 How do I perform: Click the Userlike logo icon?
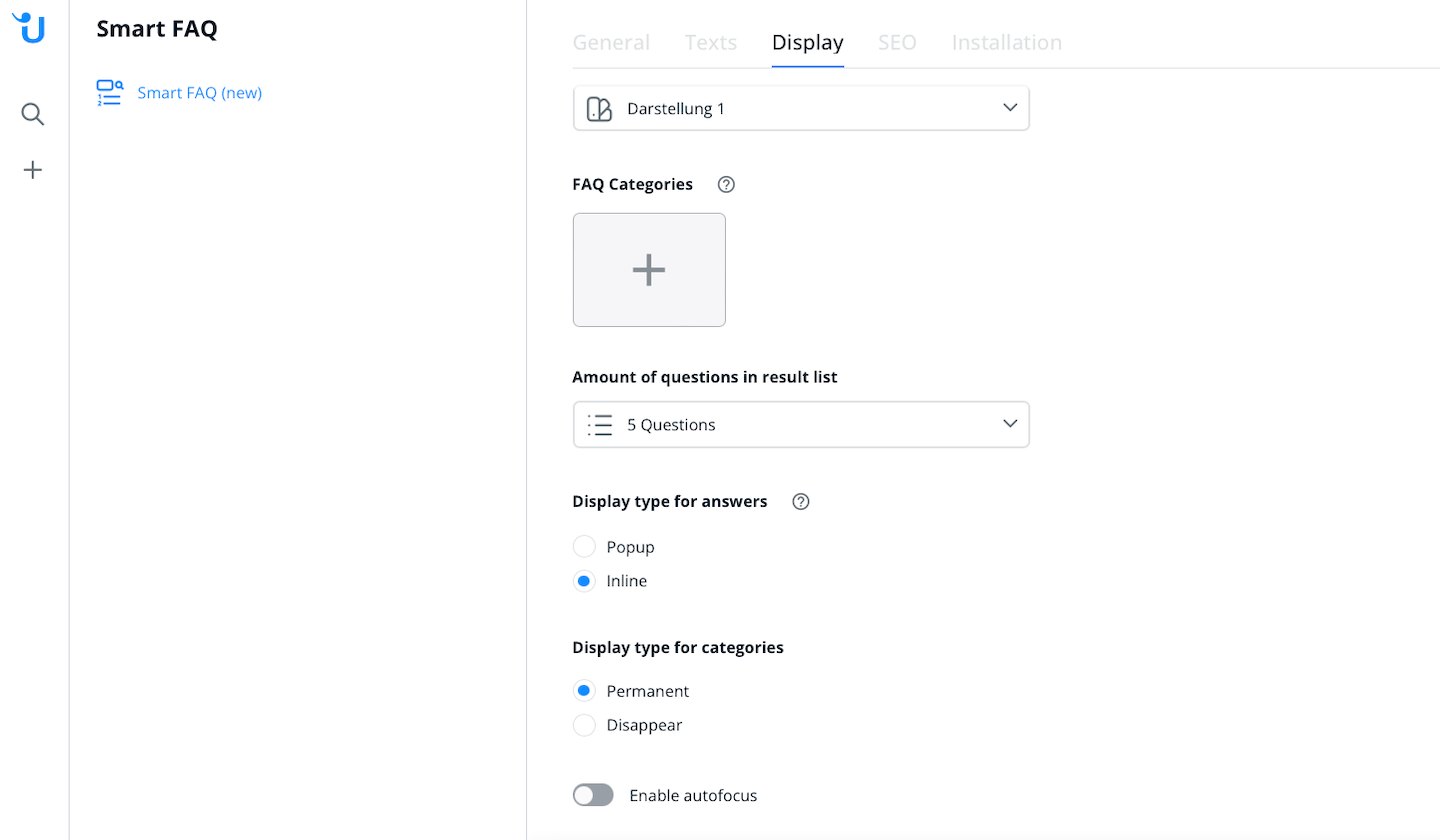(33, 28)
